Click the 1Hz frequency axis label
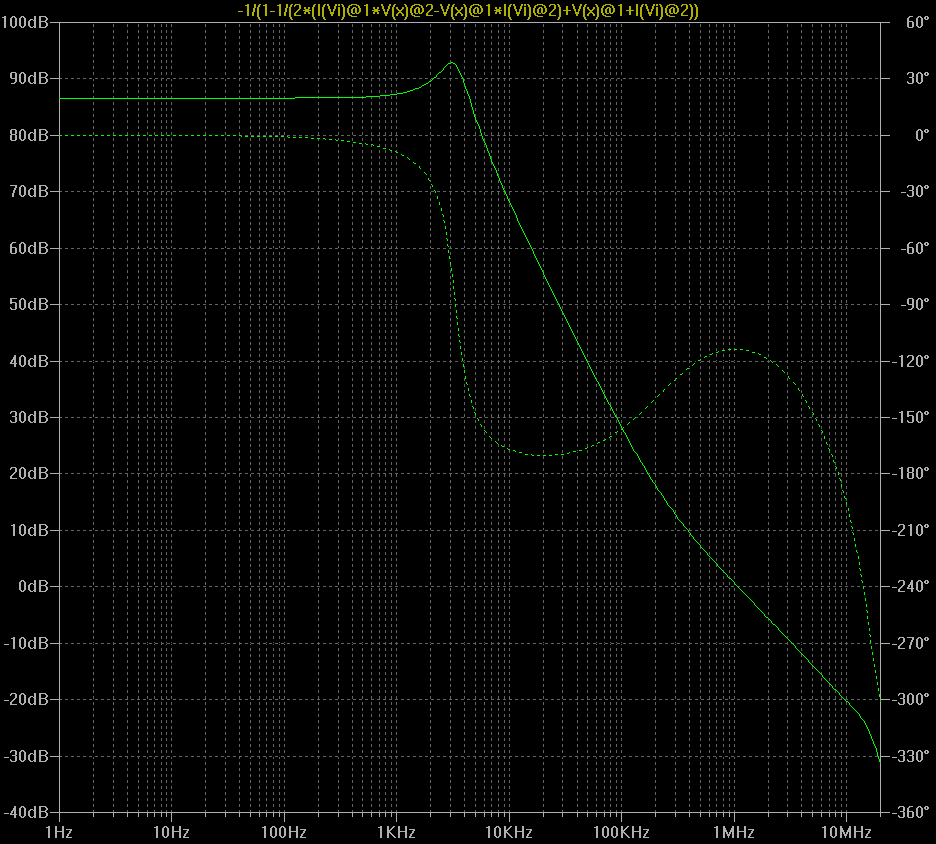936x844 pixels. 59,832
